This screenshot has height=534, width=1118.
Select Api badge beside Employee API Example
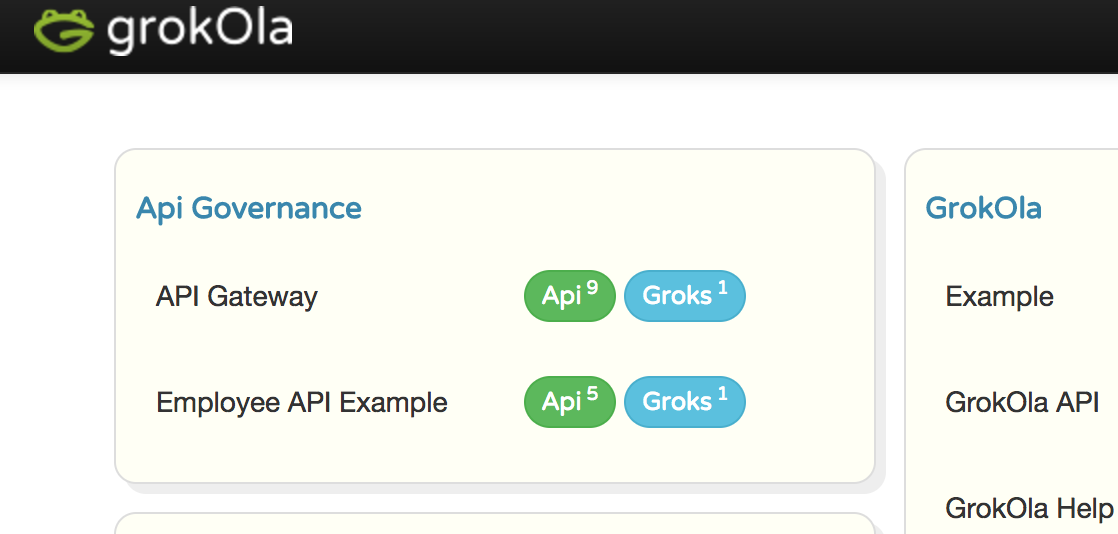570,402
